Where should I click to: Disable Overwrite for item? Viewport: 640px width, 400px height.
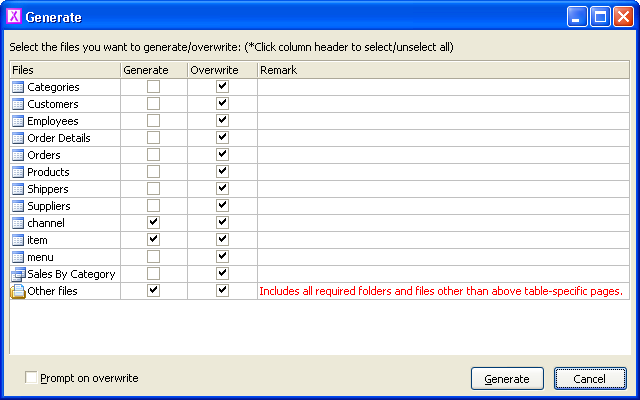(x=222, y=240)
